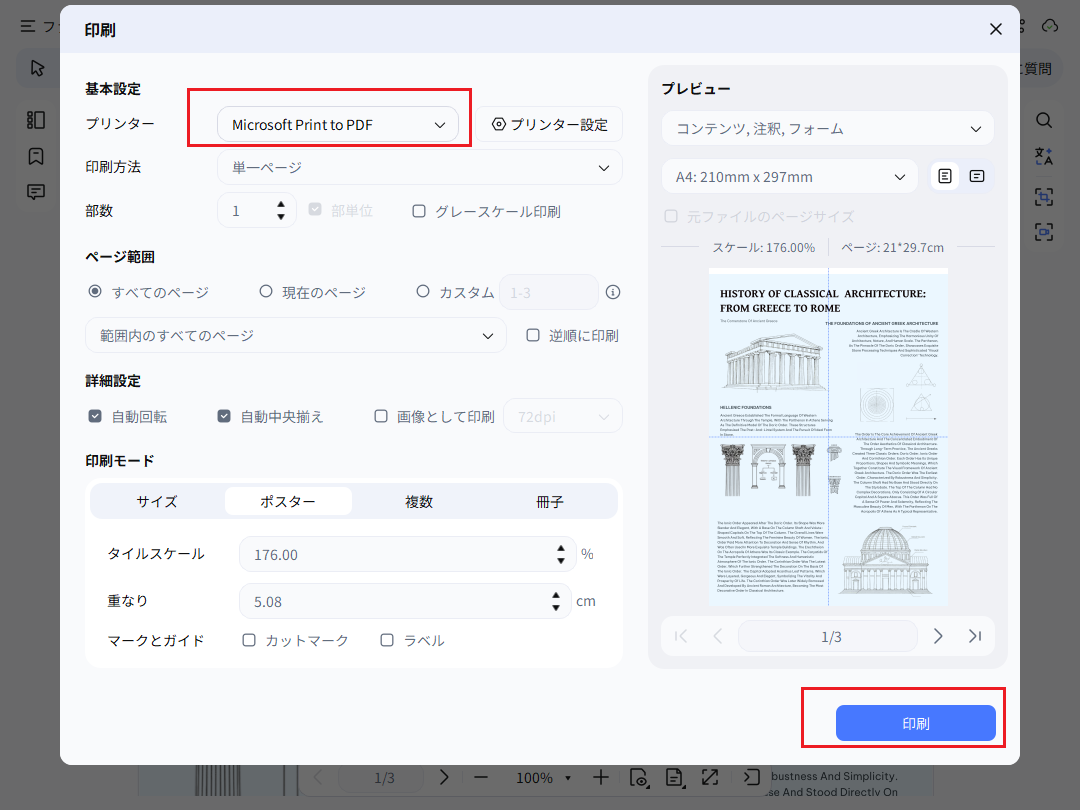Enable grayscale printing checkbox
This screenshot has height=810, width=1080.
point(419,211)
